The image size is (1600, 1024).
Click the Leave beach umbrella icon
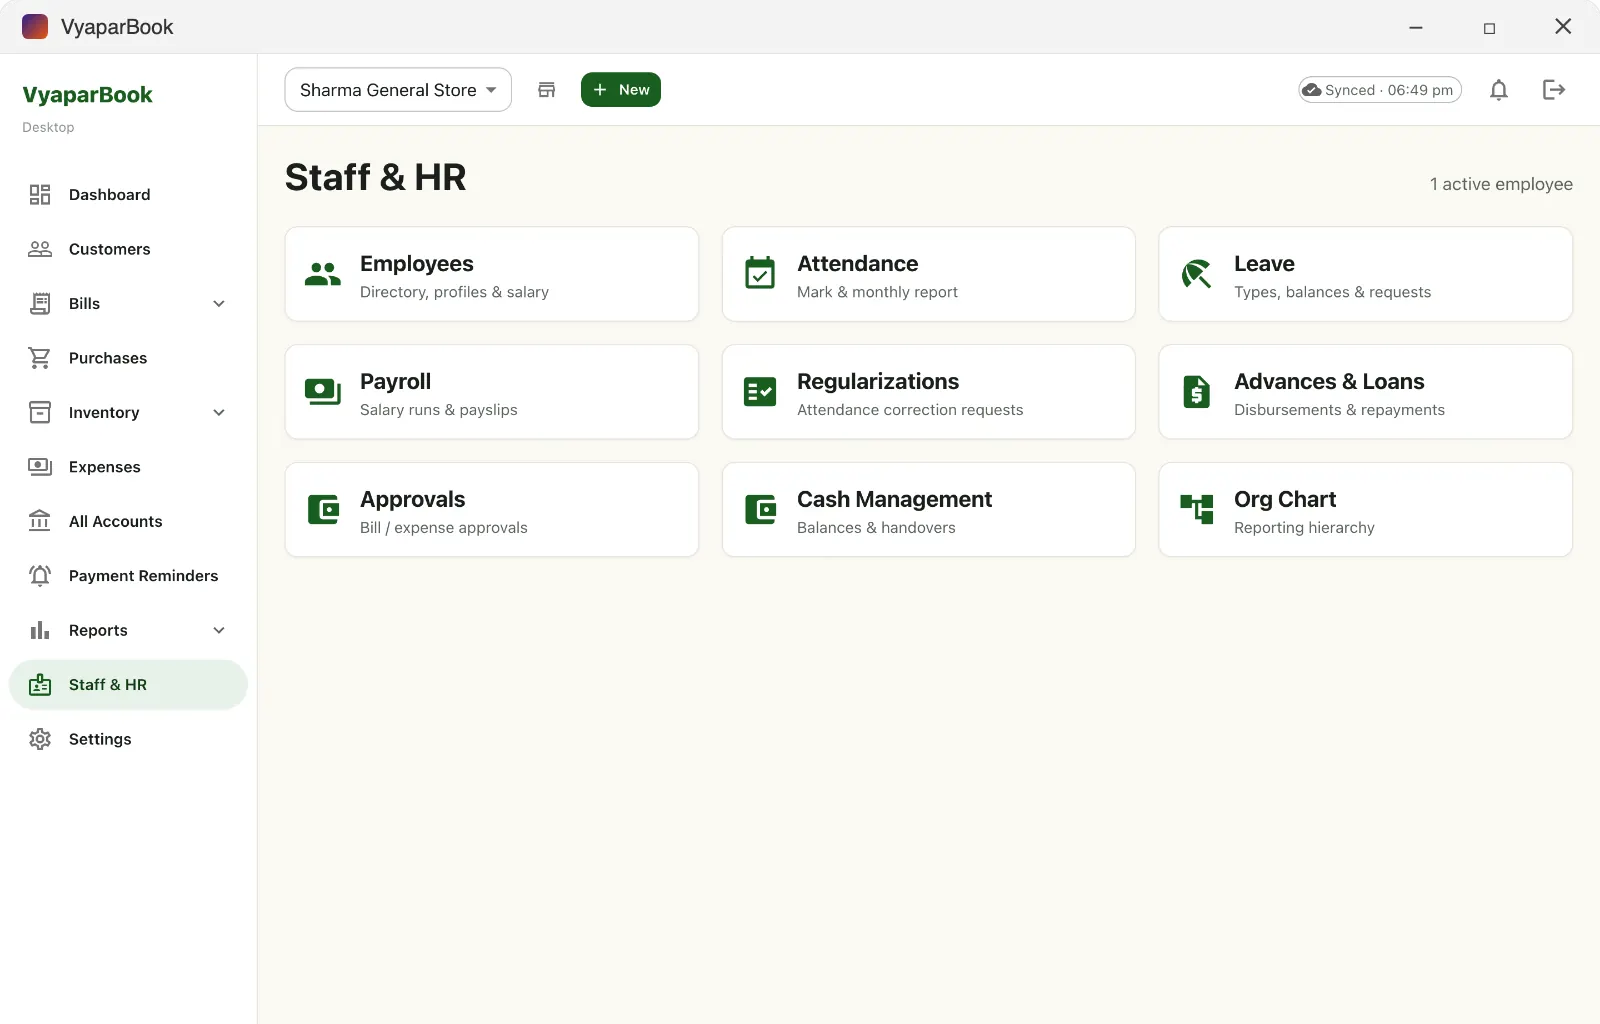[1196, 273]
